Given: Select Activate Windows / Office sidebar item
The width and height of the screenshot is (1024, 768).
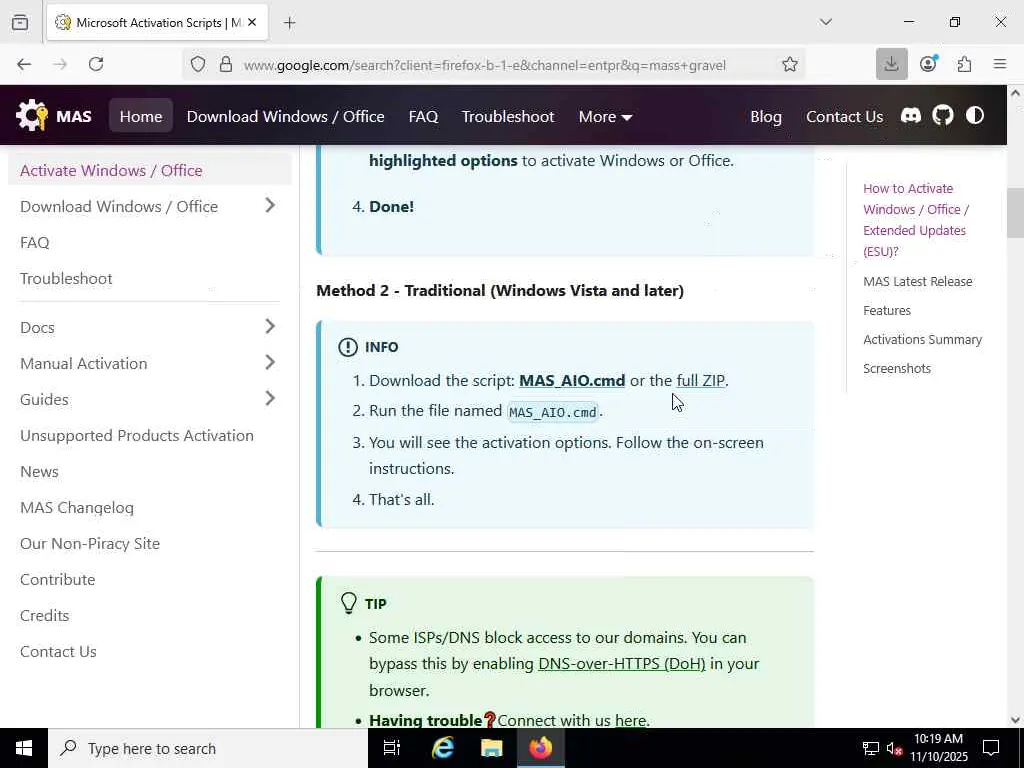Looking at the screenshot, I should tap(150, 170).
